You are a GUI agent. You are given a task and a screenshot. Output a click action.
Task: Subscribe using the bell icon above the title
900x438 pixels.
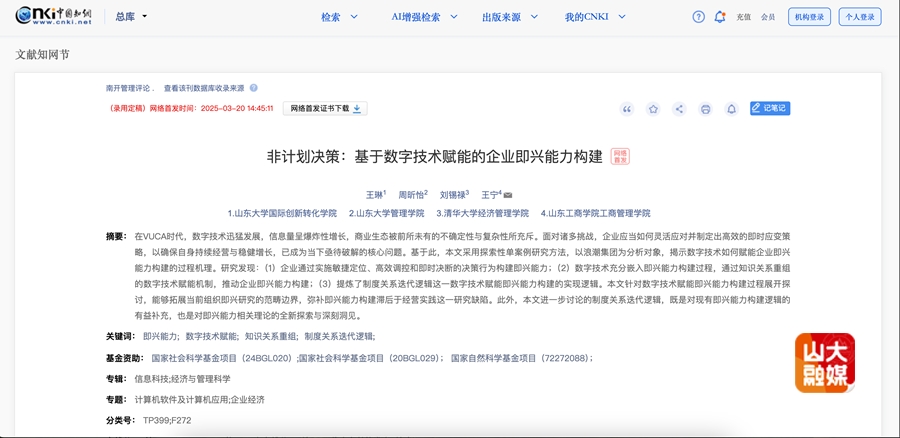731,109
